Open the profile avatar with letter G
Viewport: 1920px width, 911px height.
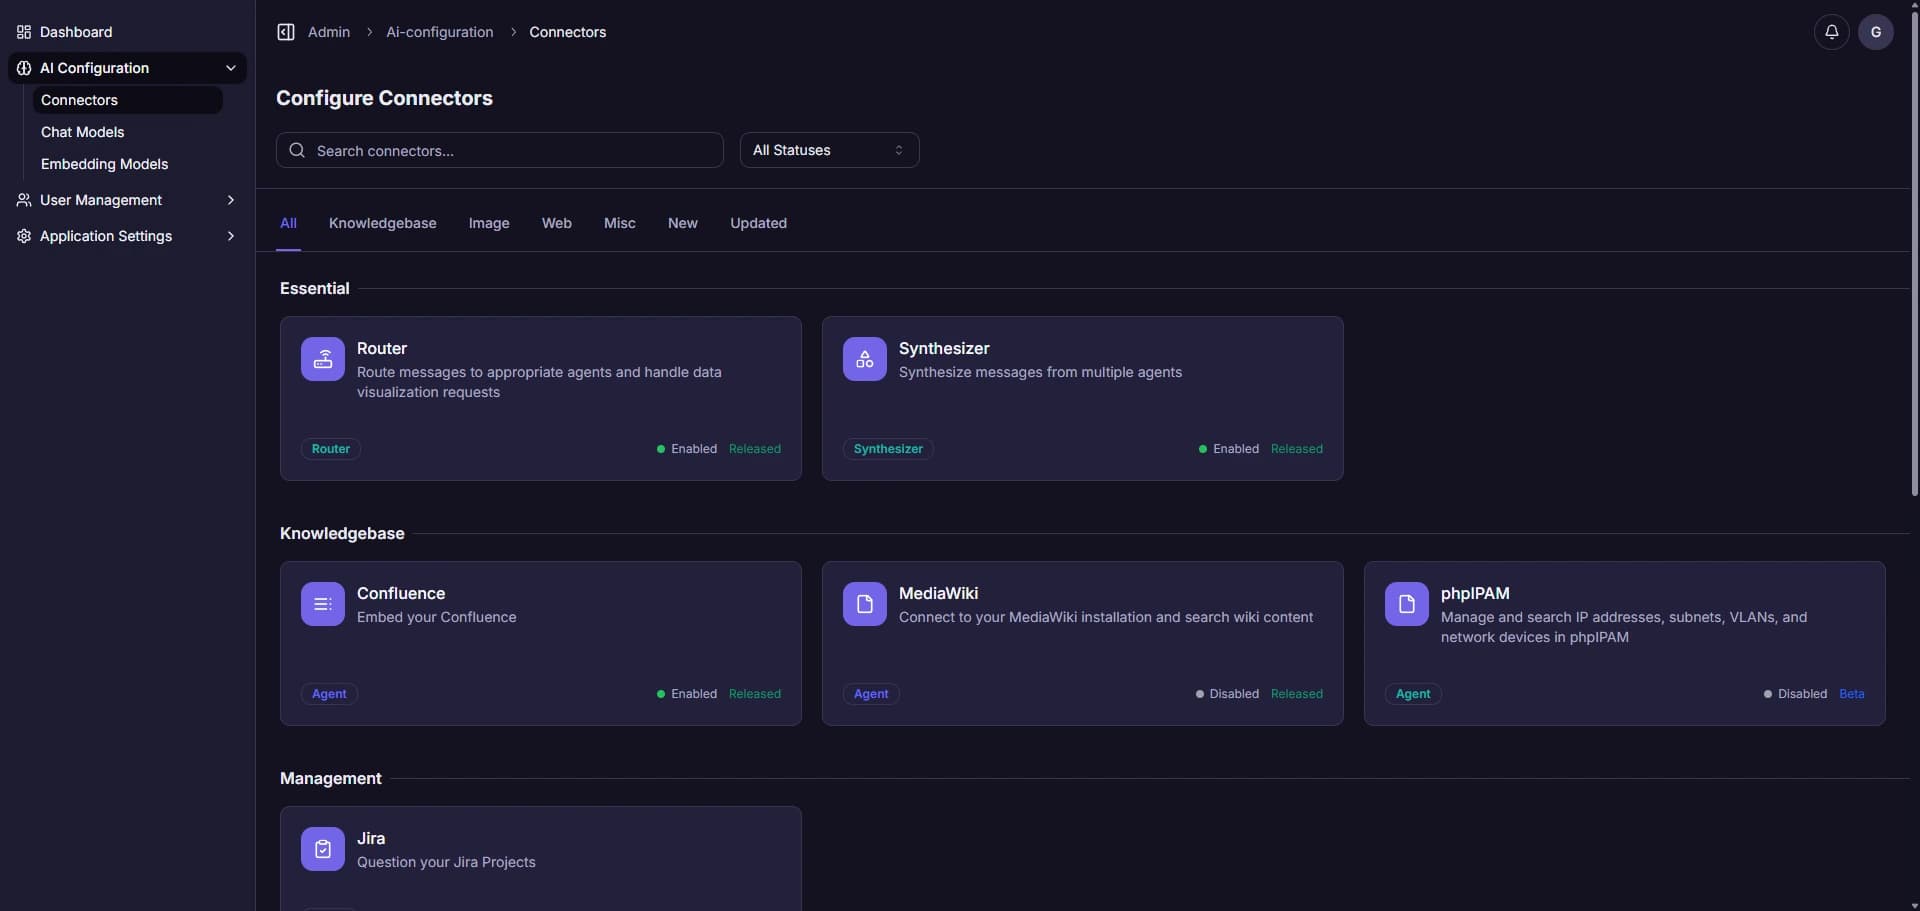coord(1876,31)
